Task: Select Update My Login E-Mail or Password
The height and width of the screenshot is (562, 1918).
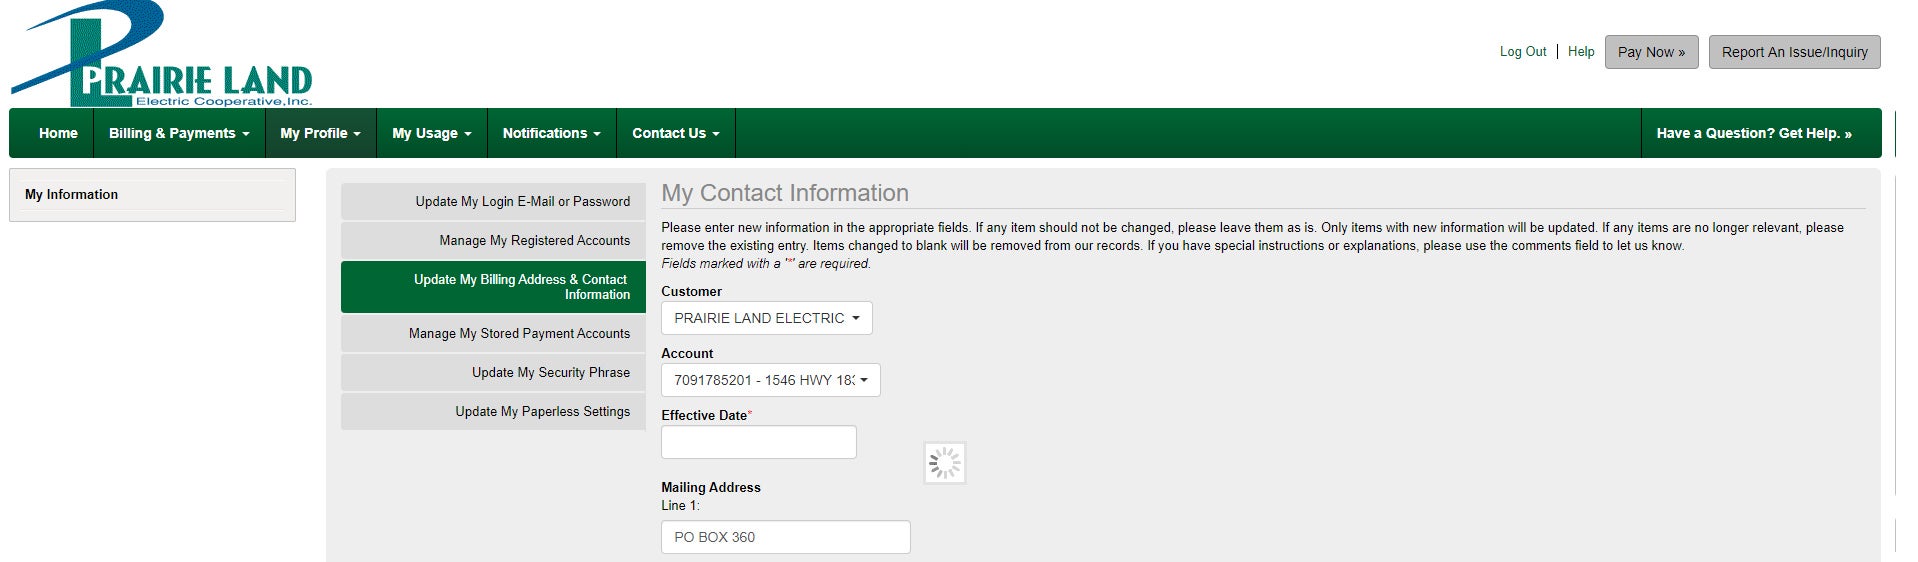Action: 493,201
